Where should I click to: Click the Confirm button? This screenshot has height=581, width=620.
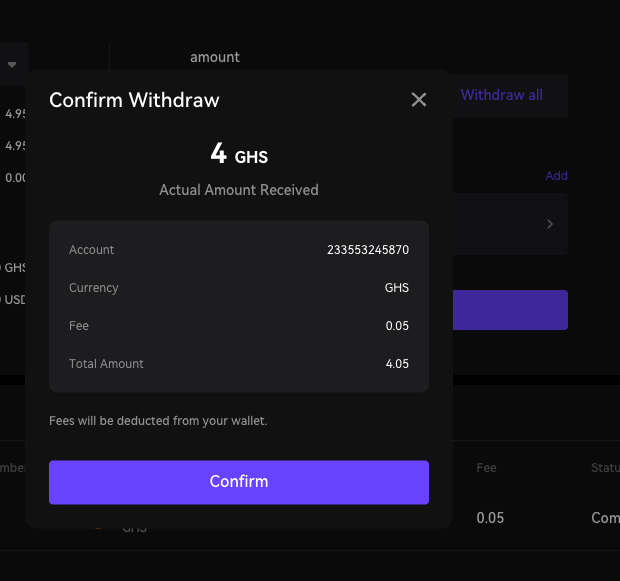(x=239, y=482)
